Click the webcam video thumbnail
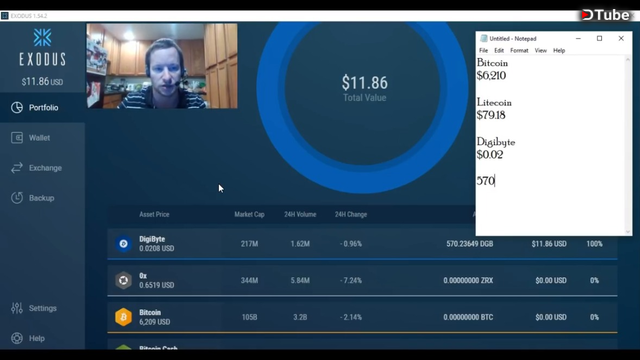Viewport: 640px width, 360px height. (162, 66)
